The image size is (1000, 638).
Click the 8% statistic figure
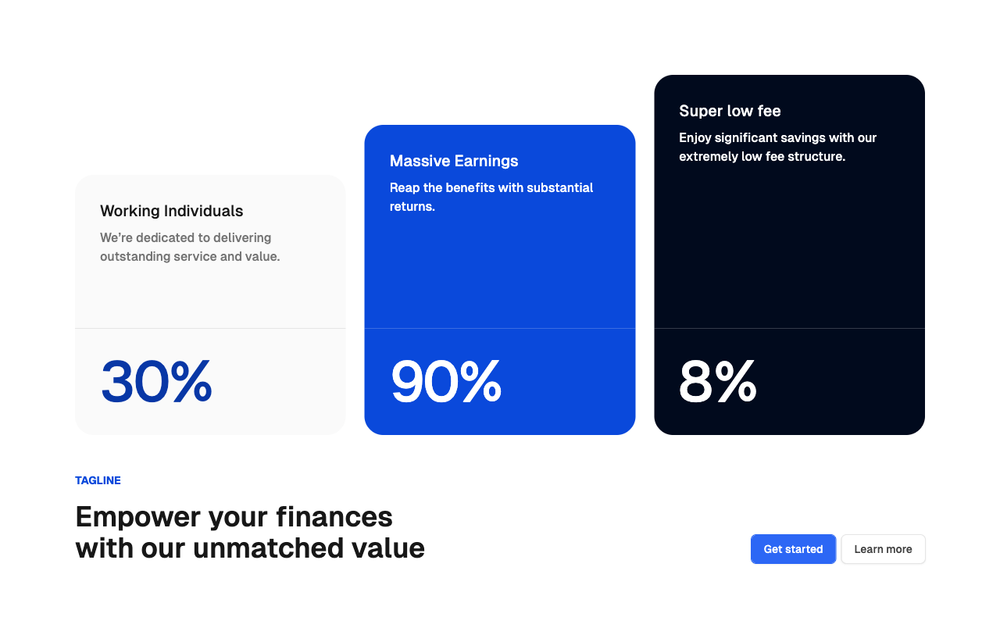point(717,382)
